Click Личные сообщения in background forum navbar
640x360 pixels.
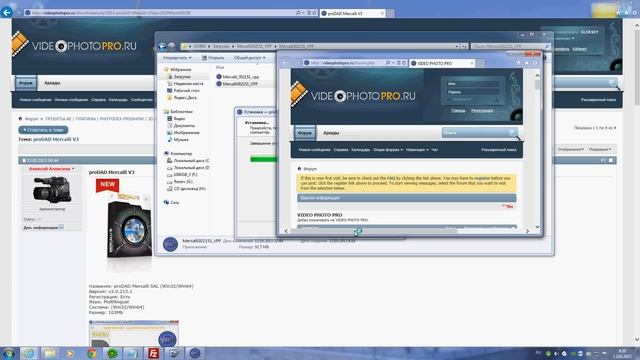[71, 100]
